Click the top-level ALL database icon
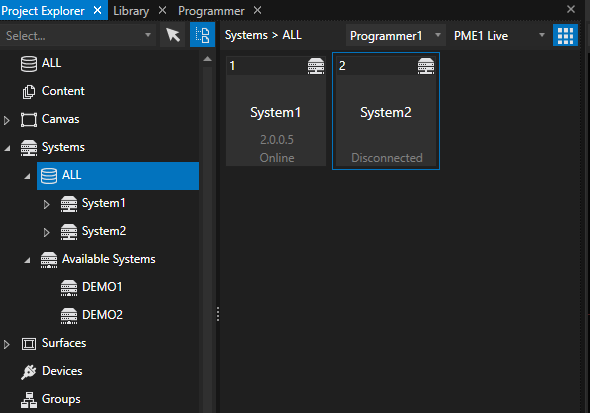Image resolution: width=590 pixels, height=413 pixels. point(29,64)
